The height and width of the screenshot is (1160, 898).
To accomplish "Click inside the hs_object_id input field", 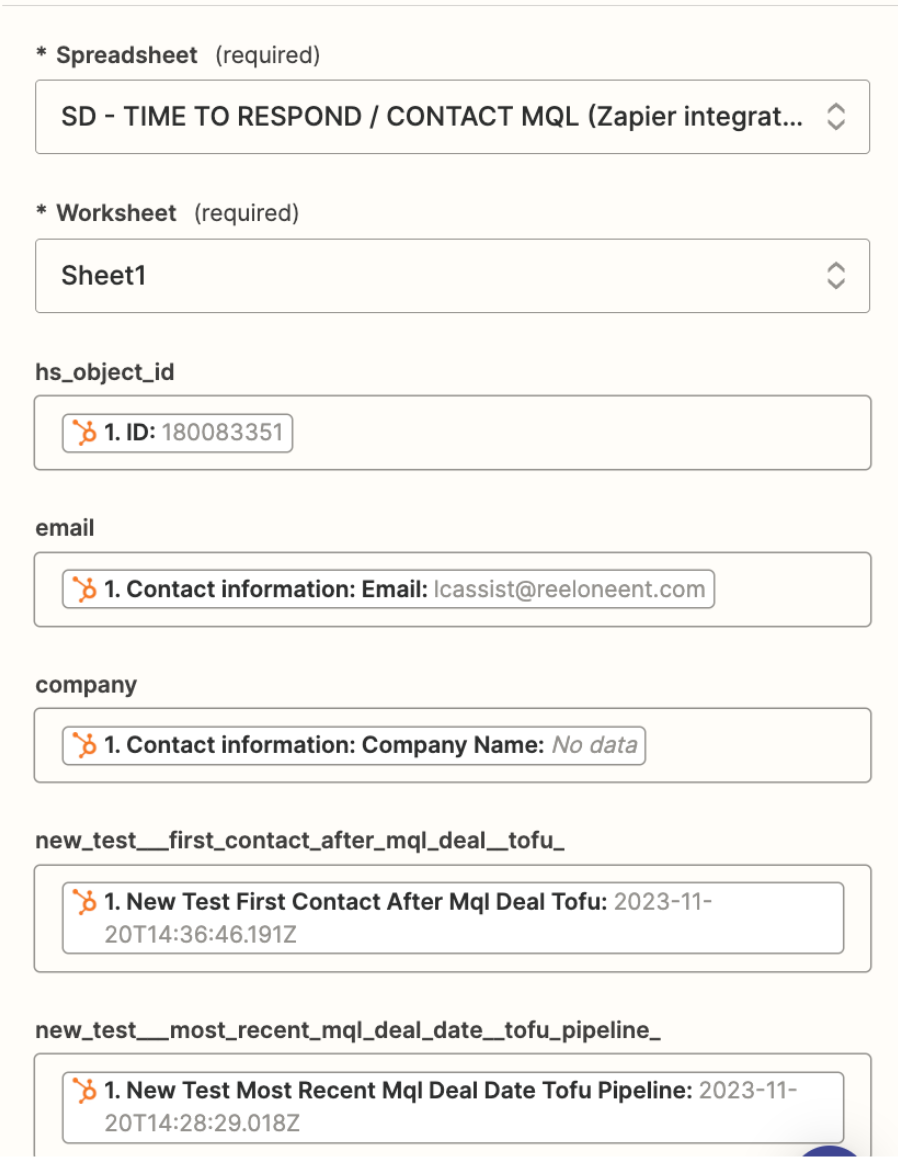I will 580,433.
